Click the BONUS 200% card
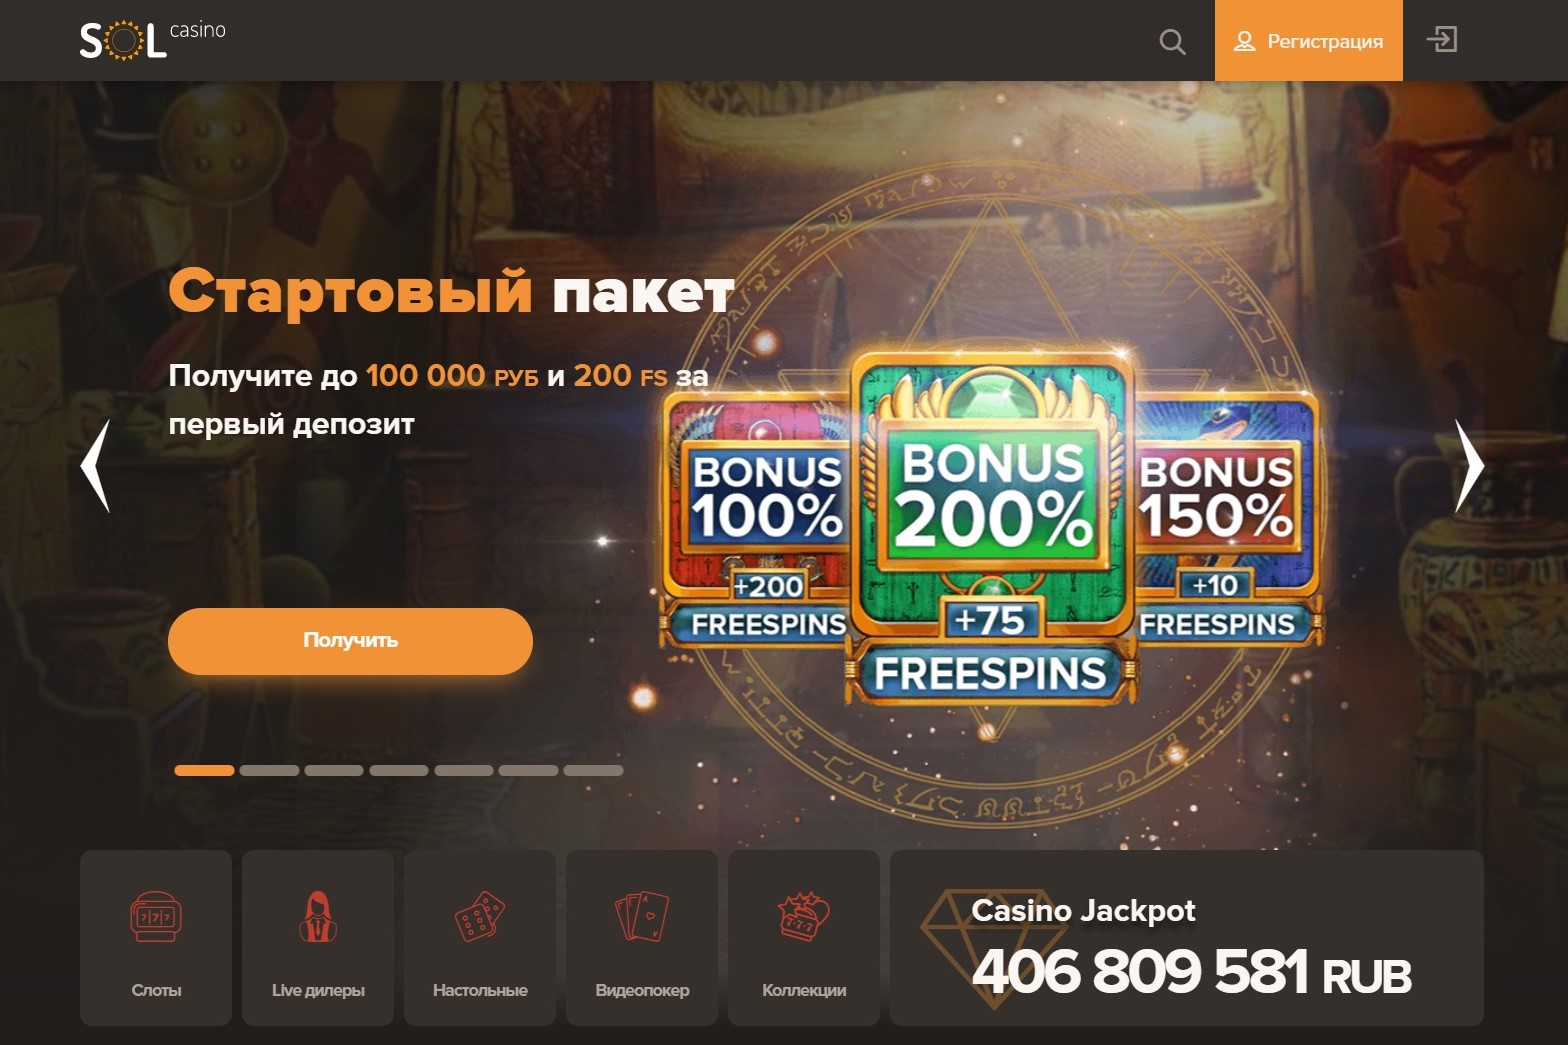The height and width of the screenshot is (1045, 1568). pyautogui.click(x=992, y=525)
